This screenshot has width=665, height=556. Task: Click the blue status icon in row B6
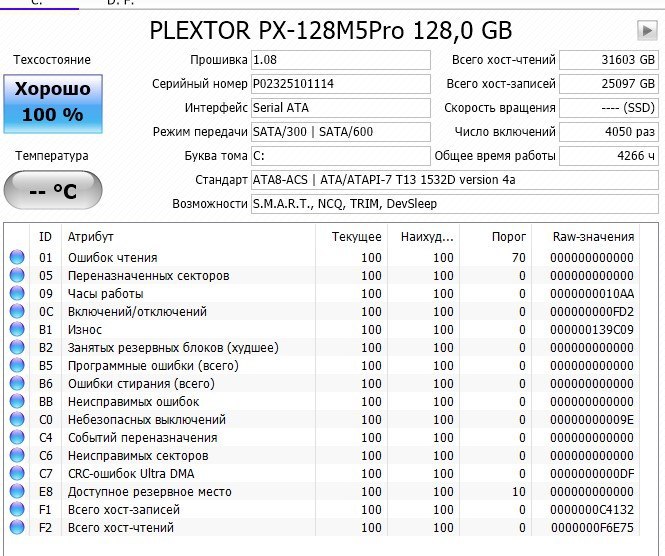click(x=17, y=383)
